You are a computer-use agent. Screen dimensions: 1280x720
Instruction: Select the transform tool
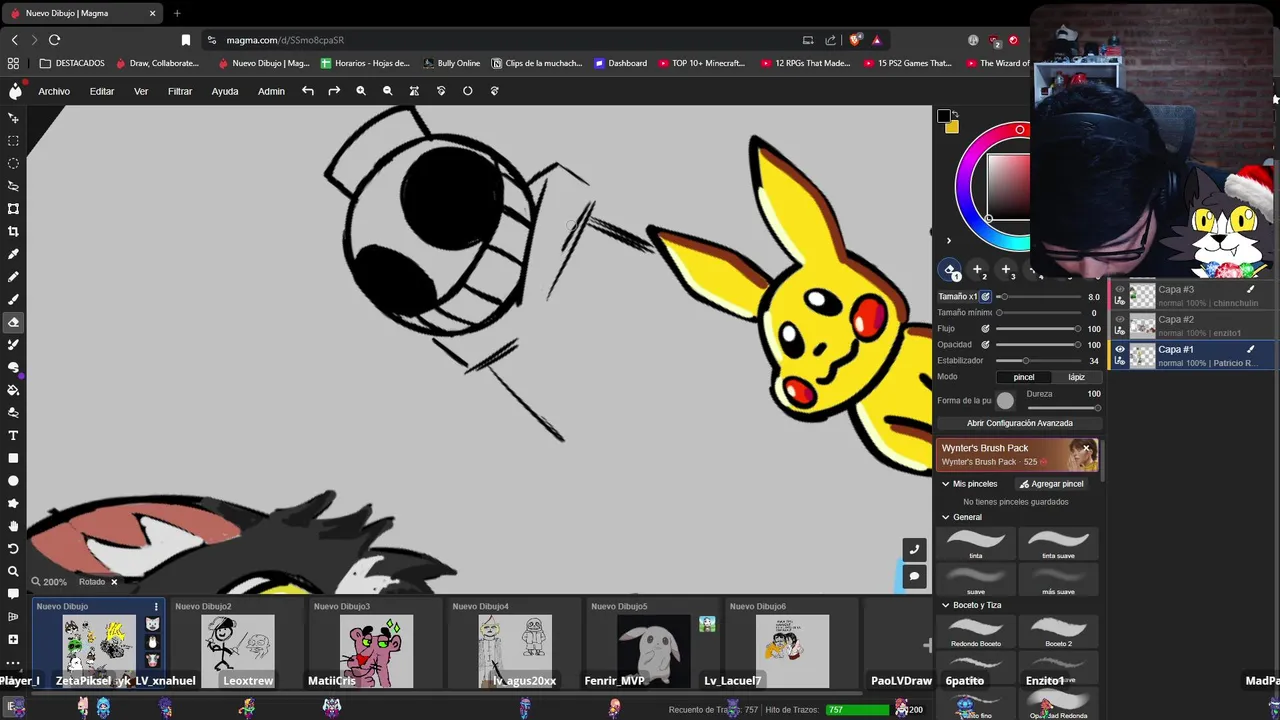coord(13,209)
